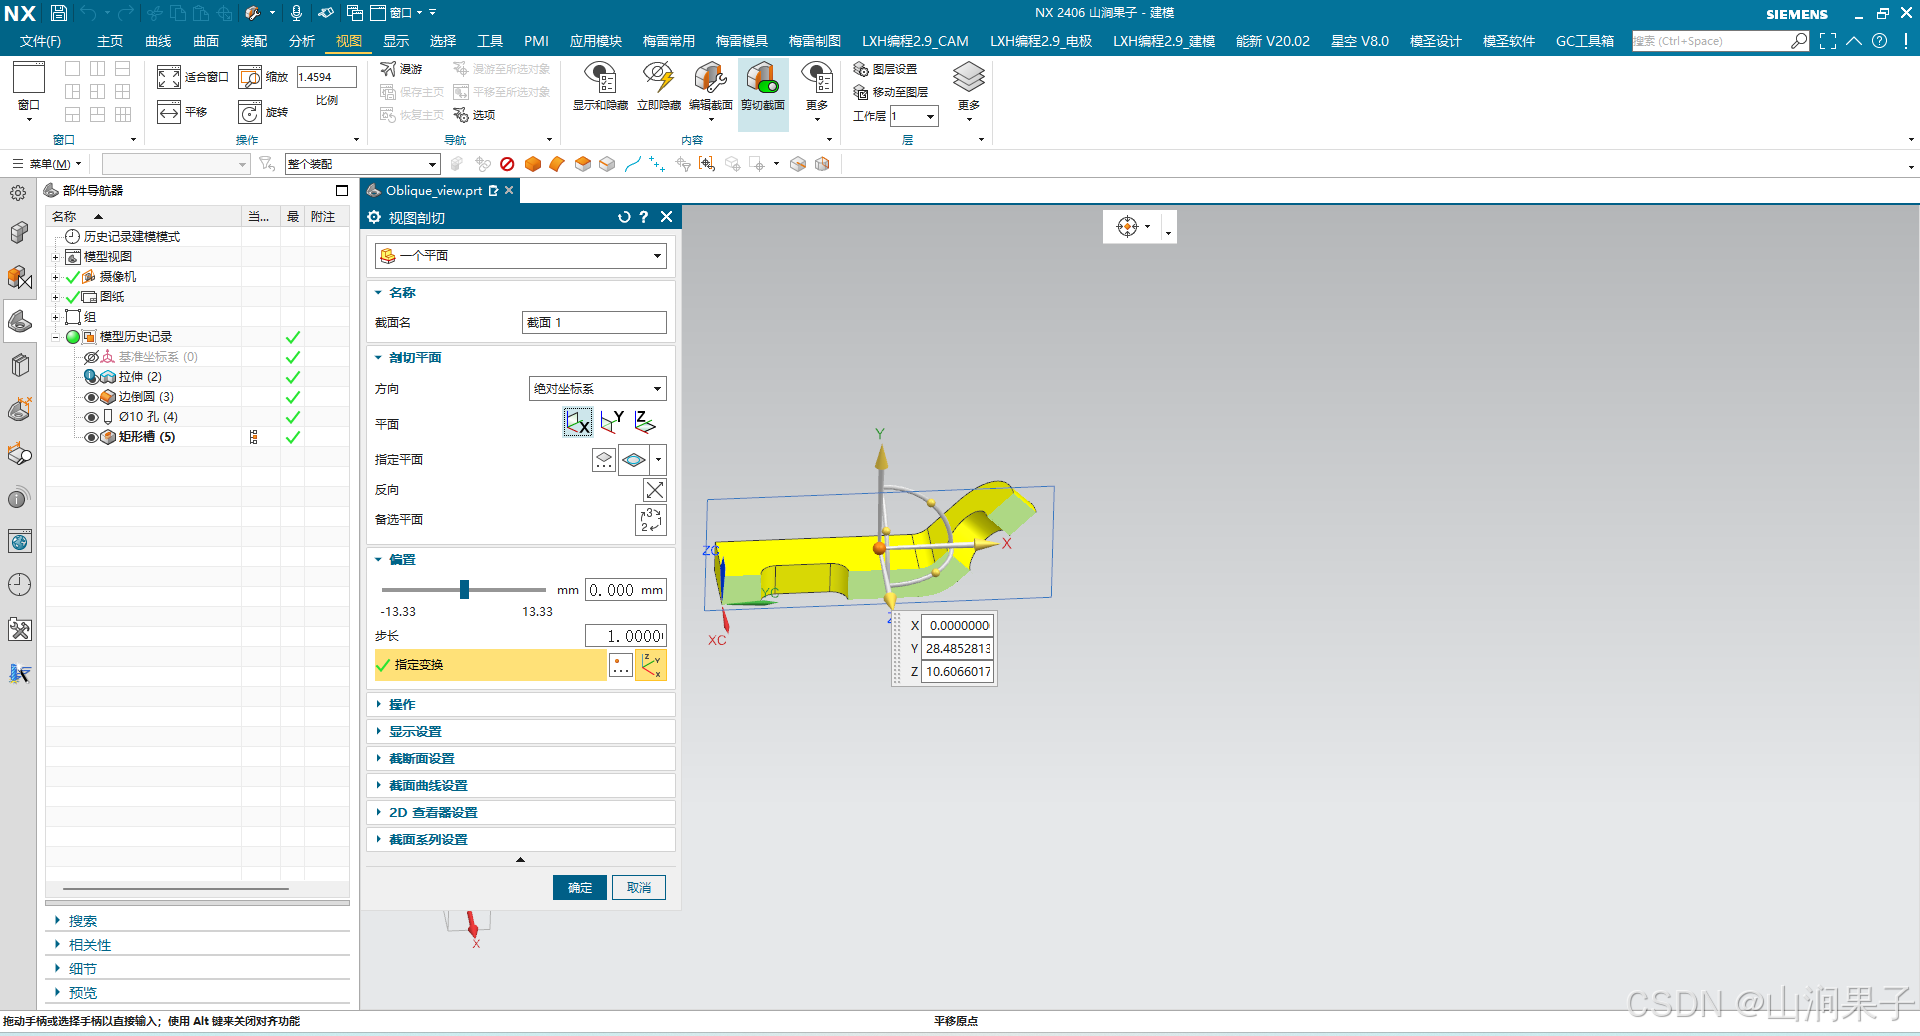Image resolution: width=1920 pixels, height=1036 pixels.
Task: Click Fit Window (适合窗口) icon
Action: tap(169, 77)
